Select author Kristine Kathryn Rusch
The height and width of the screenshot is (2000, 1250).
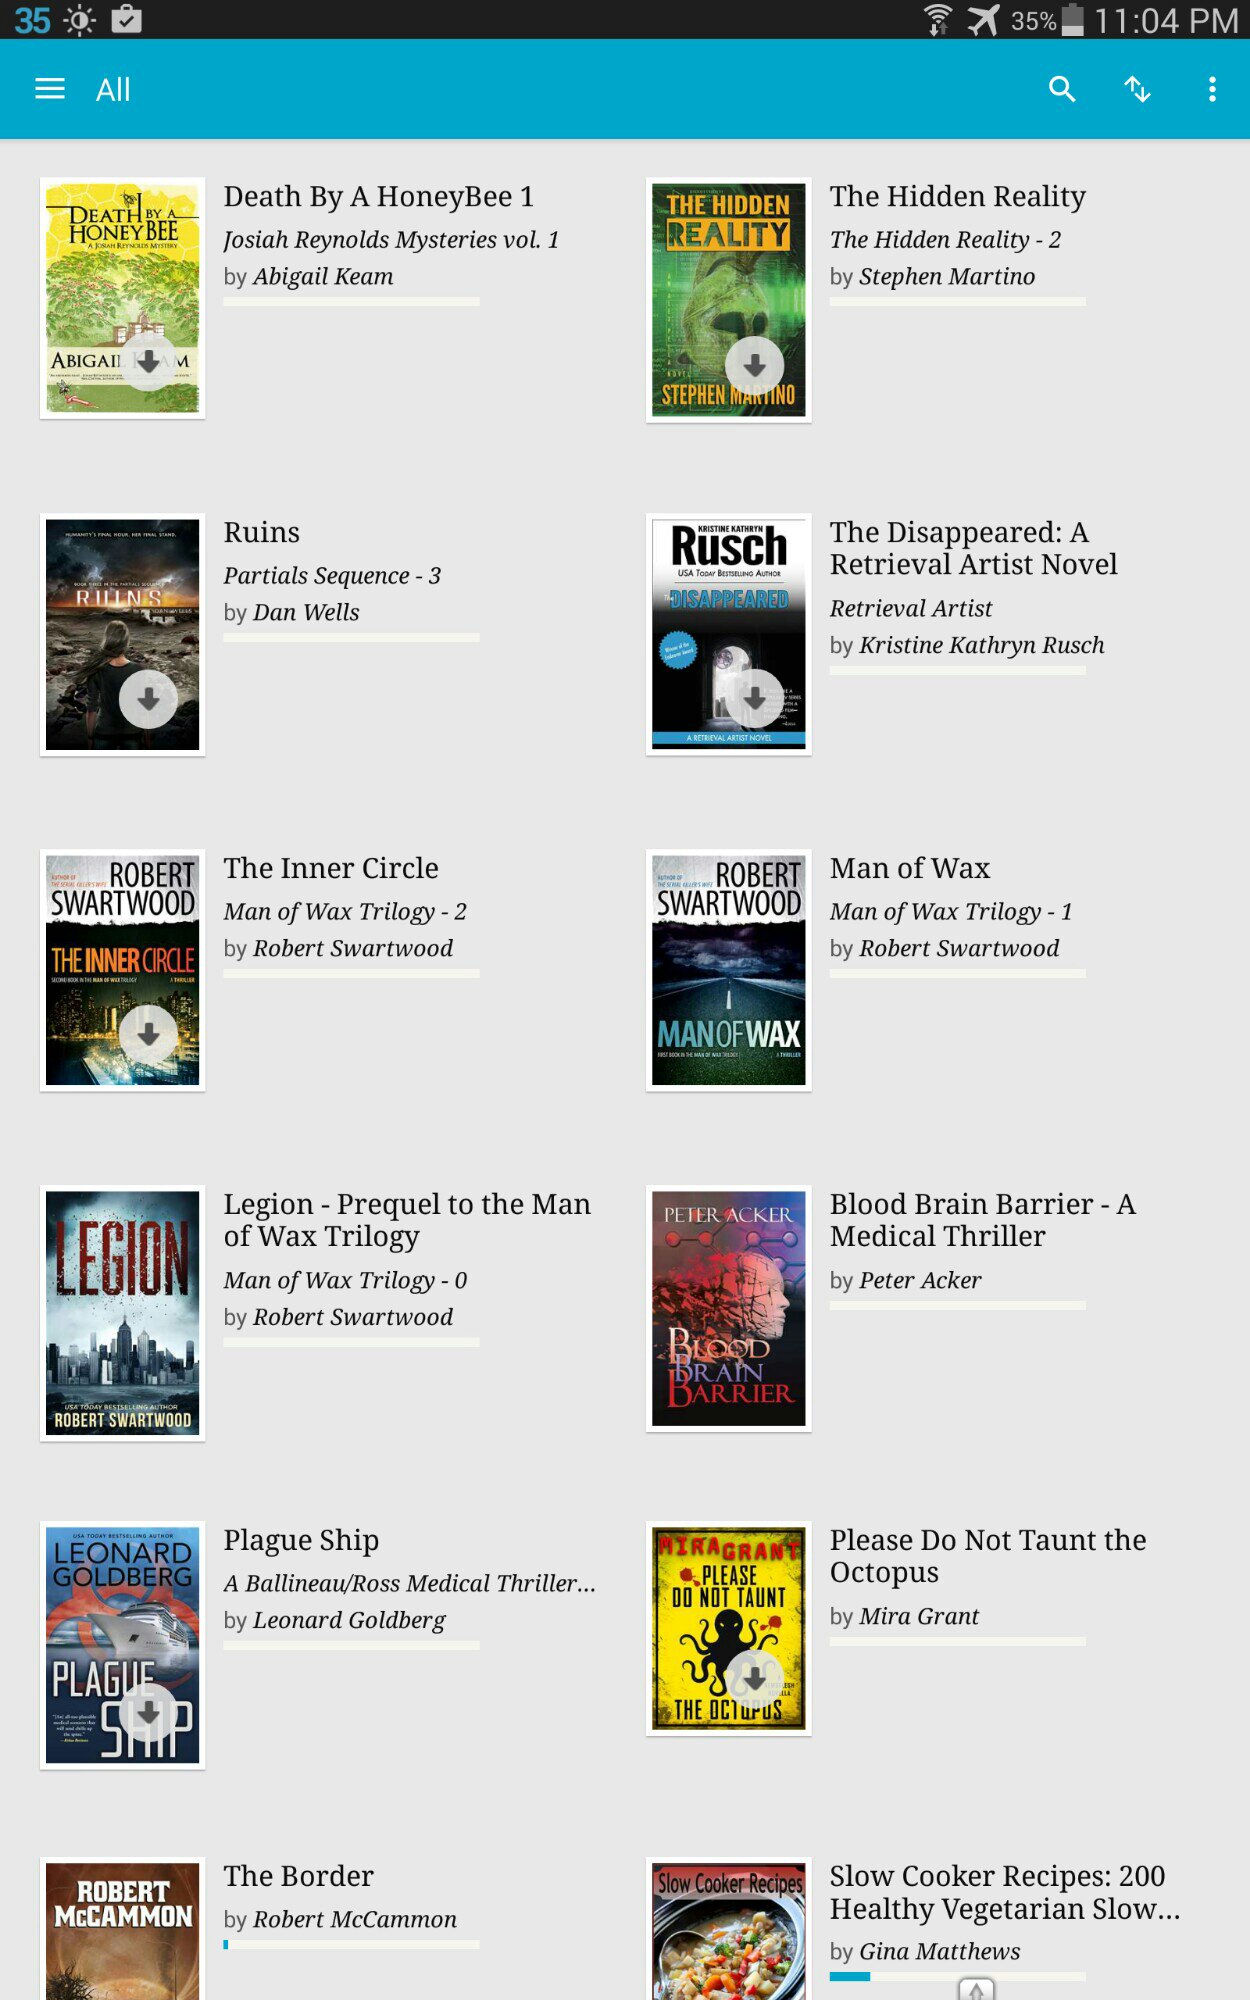pos(981,645)
